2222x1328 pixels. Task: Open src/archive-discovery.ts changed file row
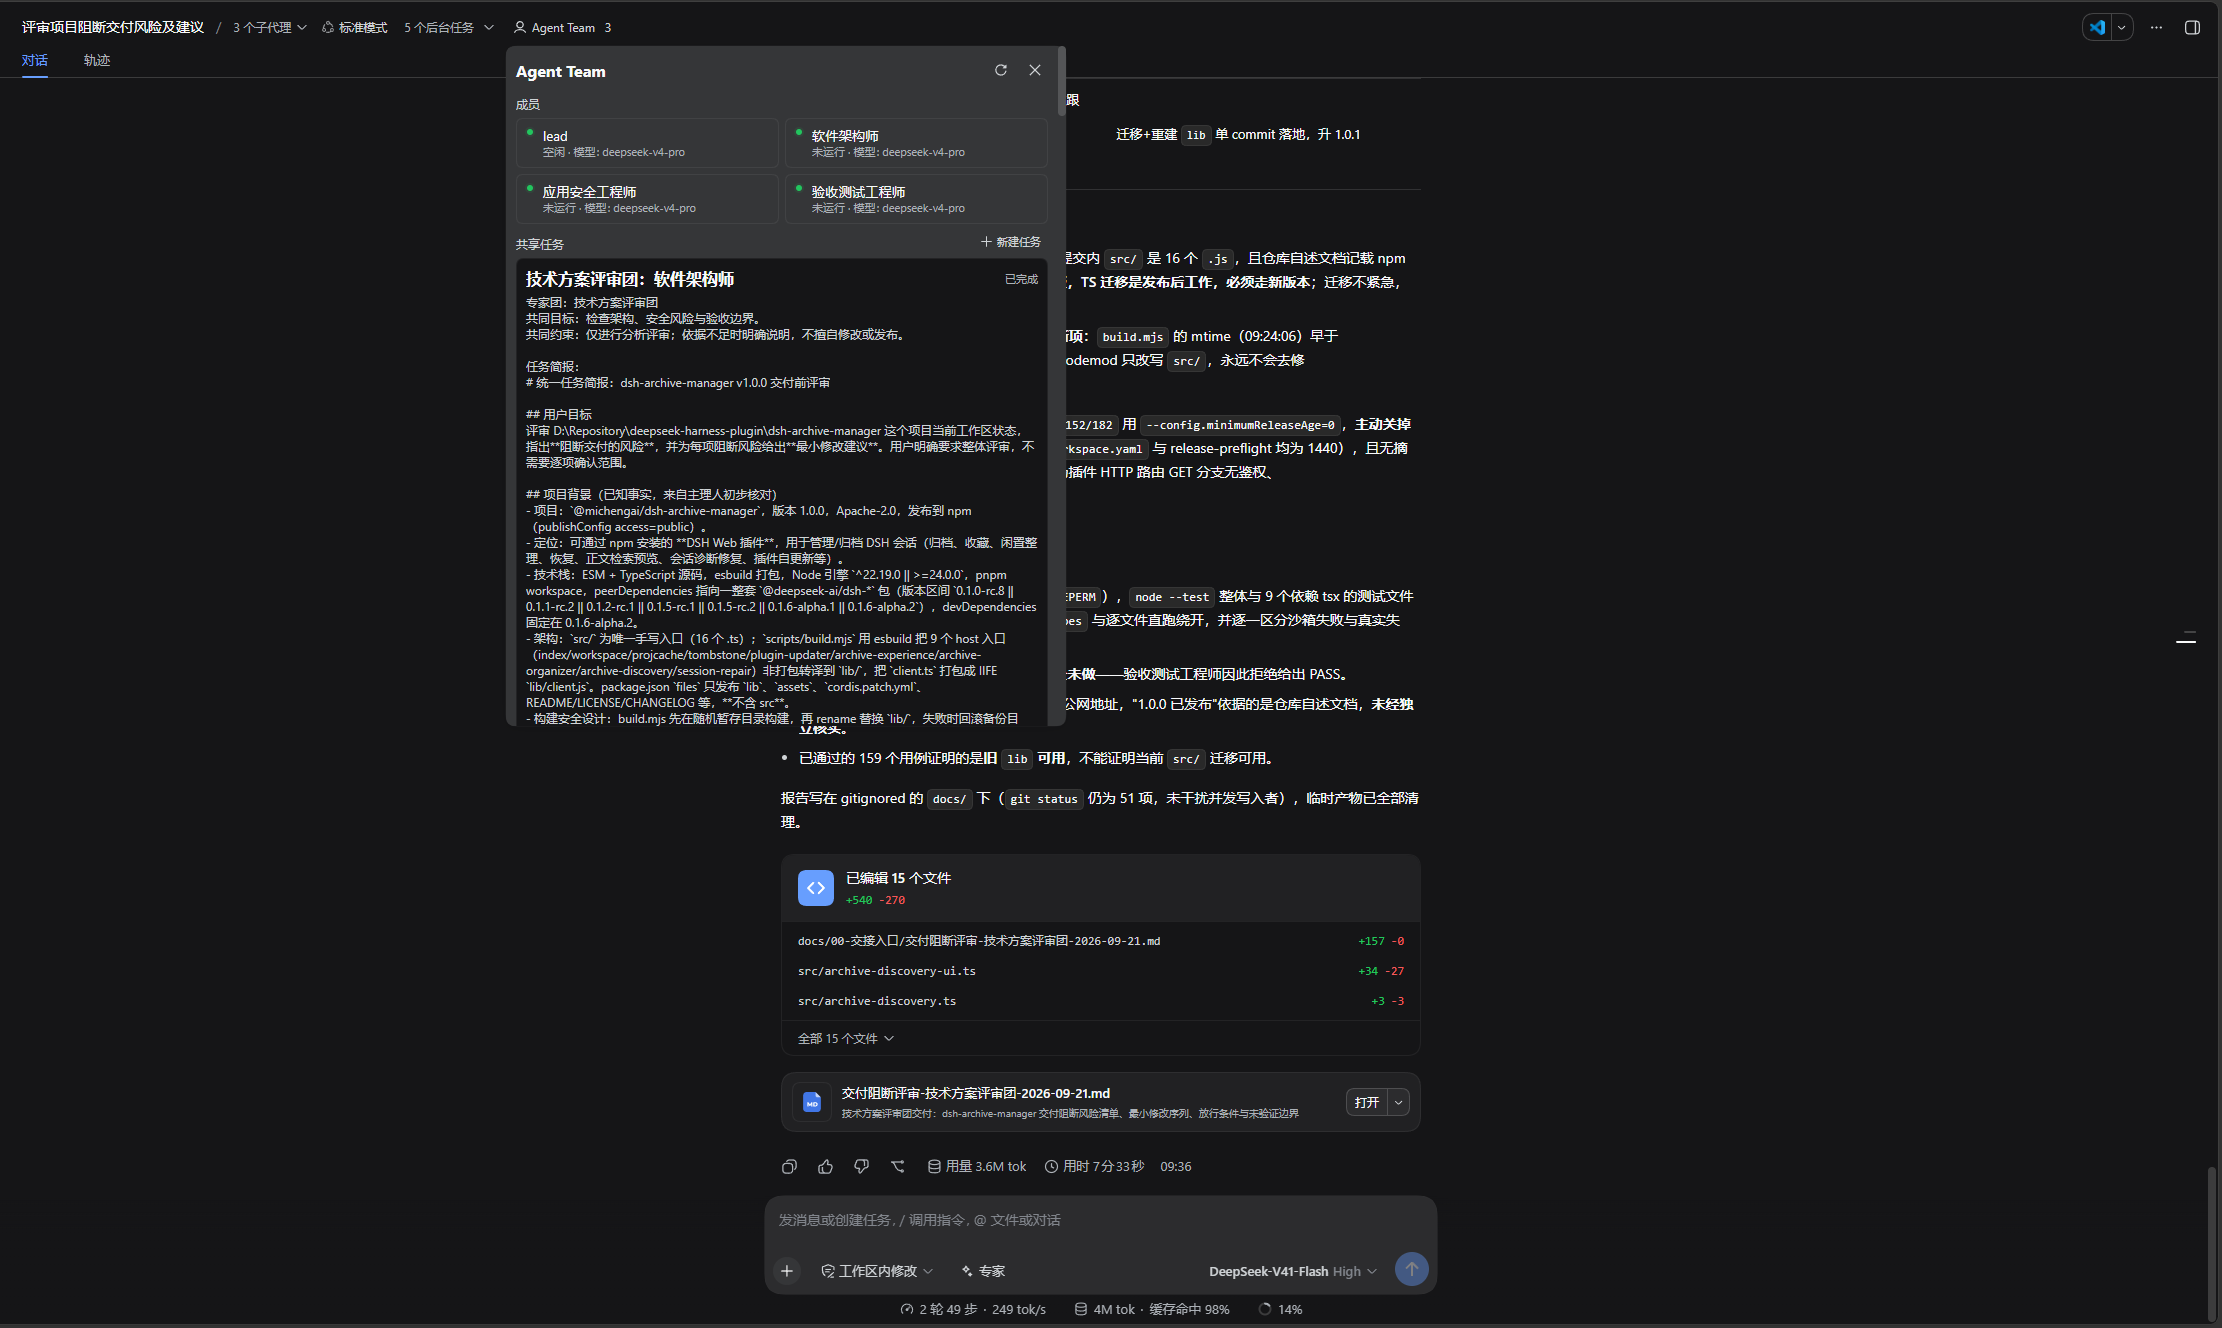[1100, 1001]
